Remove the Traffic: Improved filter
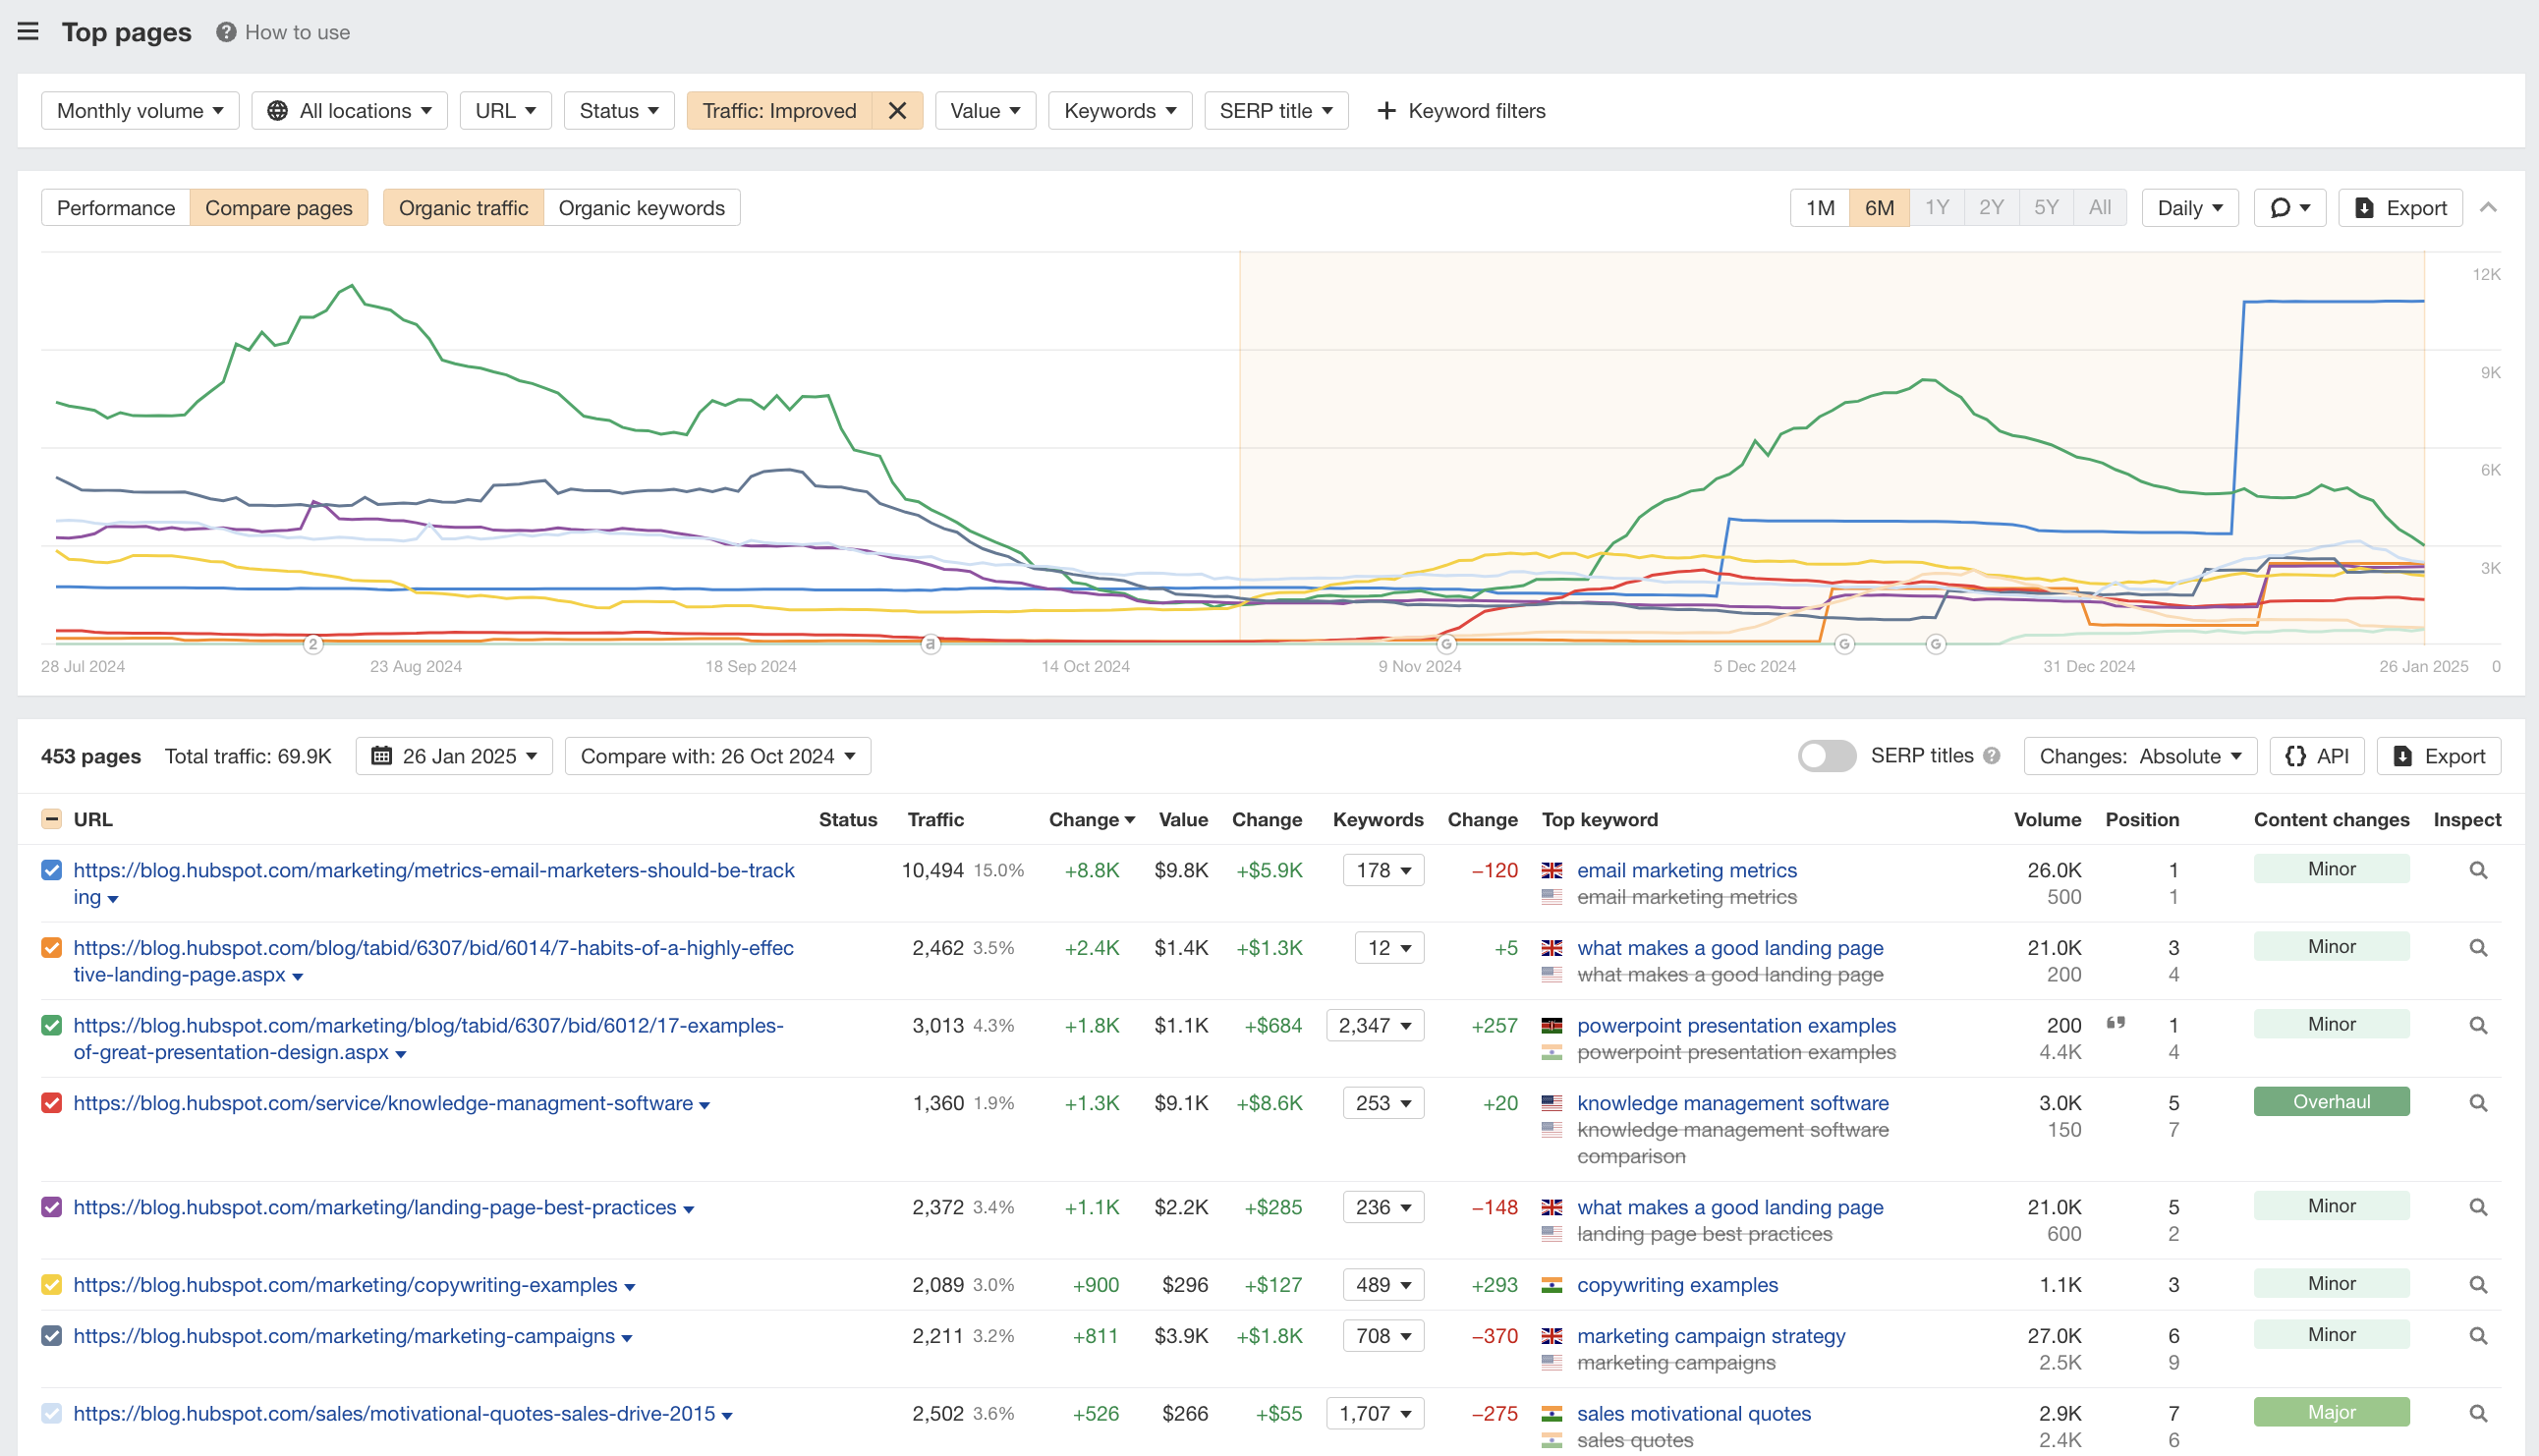Screen dimensions: 2539x1456 coord(897,110)
